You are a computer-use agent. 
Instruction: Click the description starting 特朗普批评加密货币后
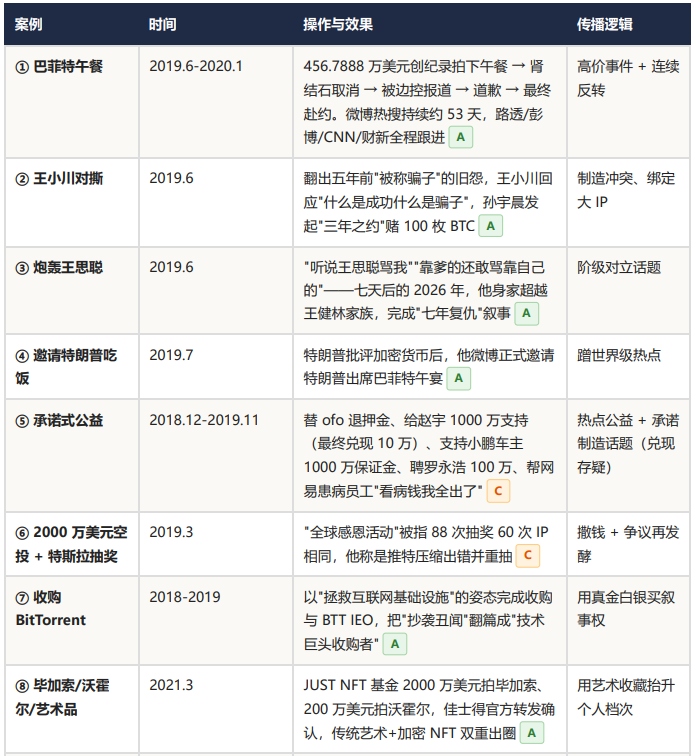point(429,367)
